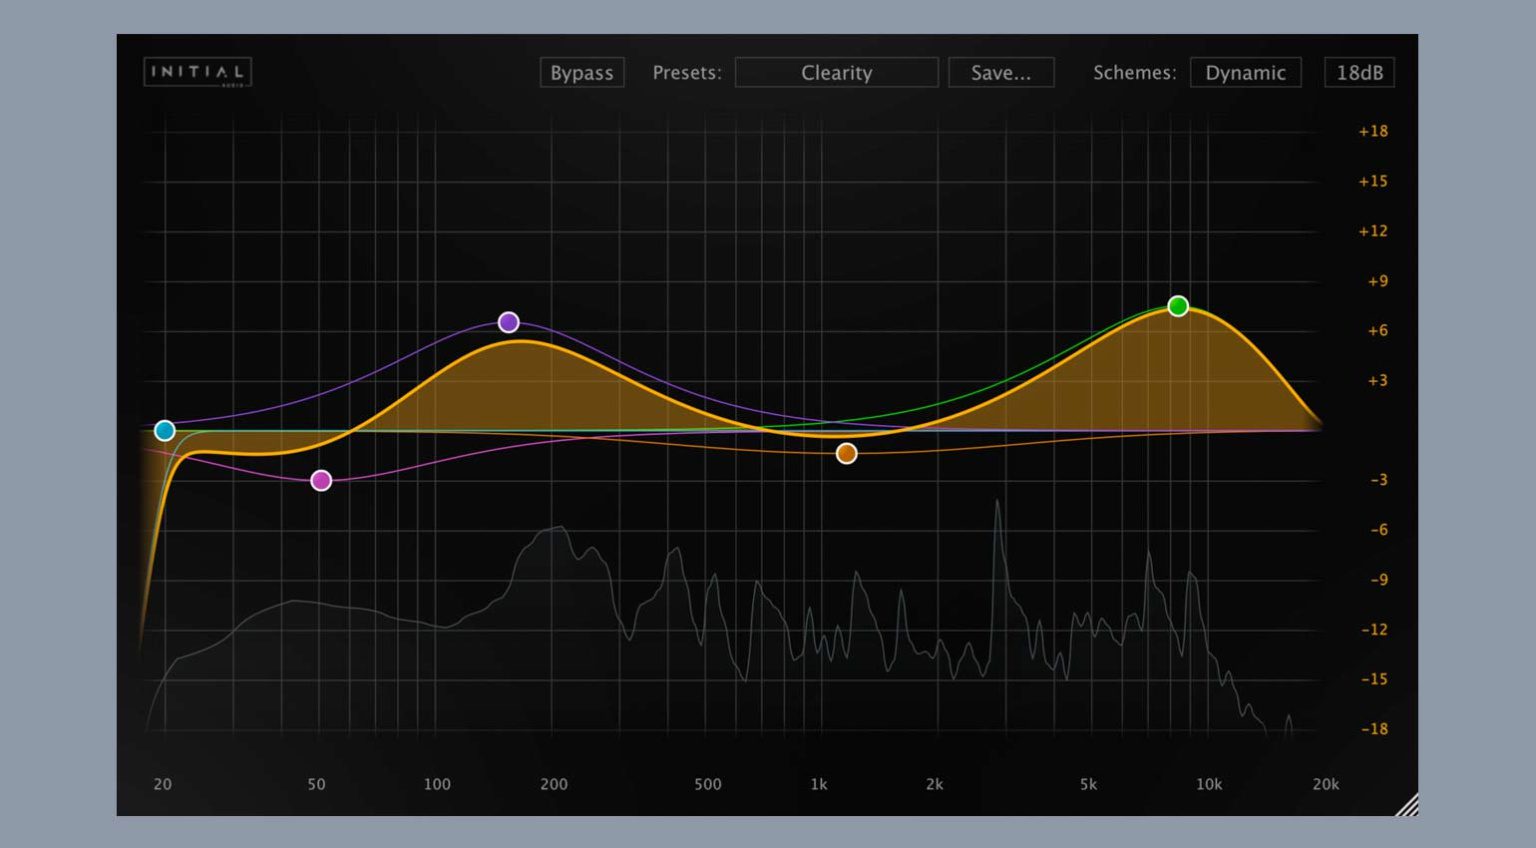The image size is (1536, 848).
Task: Click the Schemes menu label
Action: (x=1135, y=72)
